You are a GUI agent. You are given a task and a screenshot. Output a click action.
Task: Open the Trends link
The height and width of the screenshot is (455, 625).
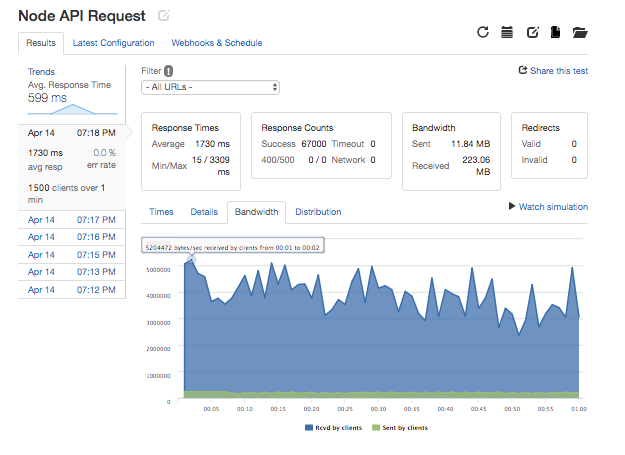[x=41, y=72]
